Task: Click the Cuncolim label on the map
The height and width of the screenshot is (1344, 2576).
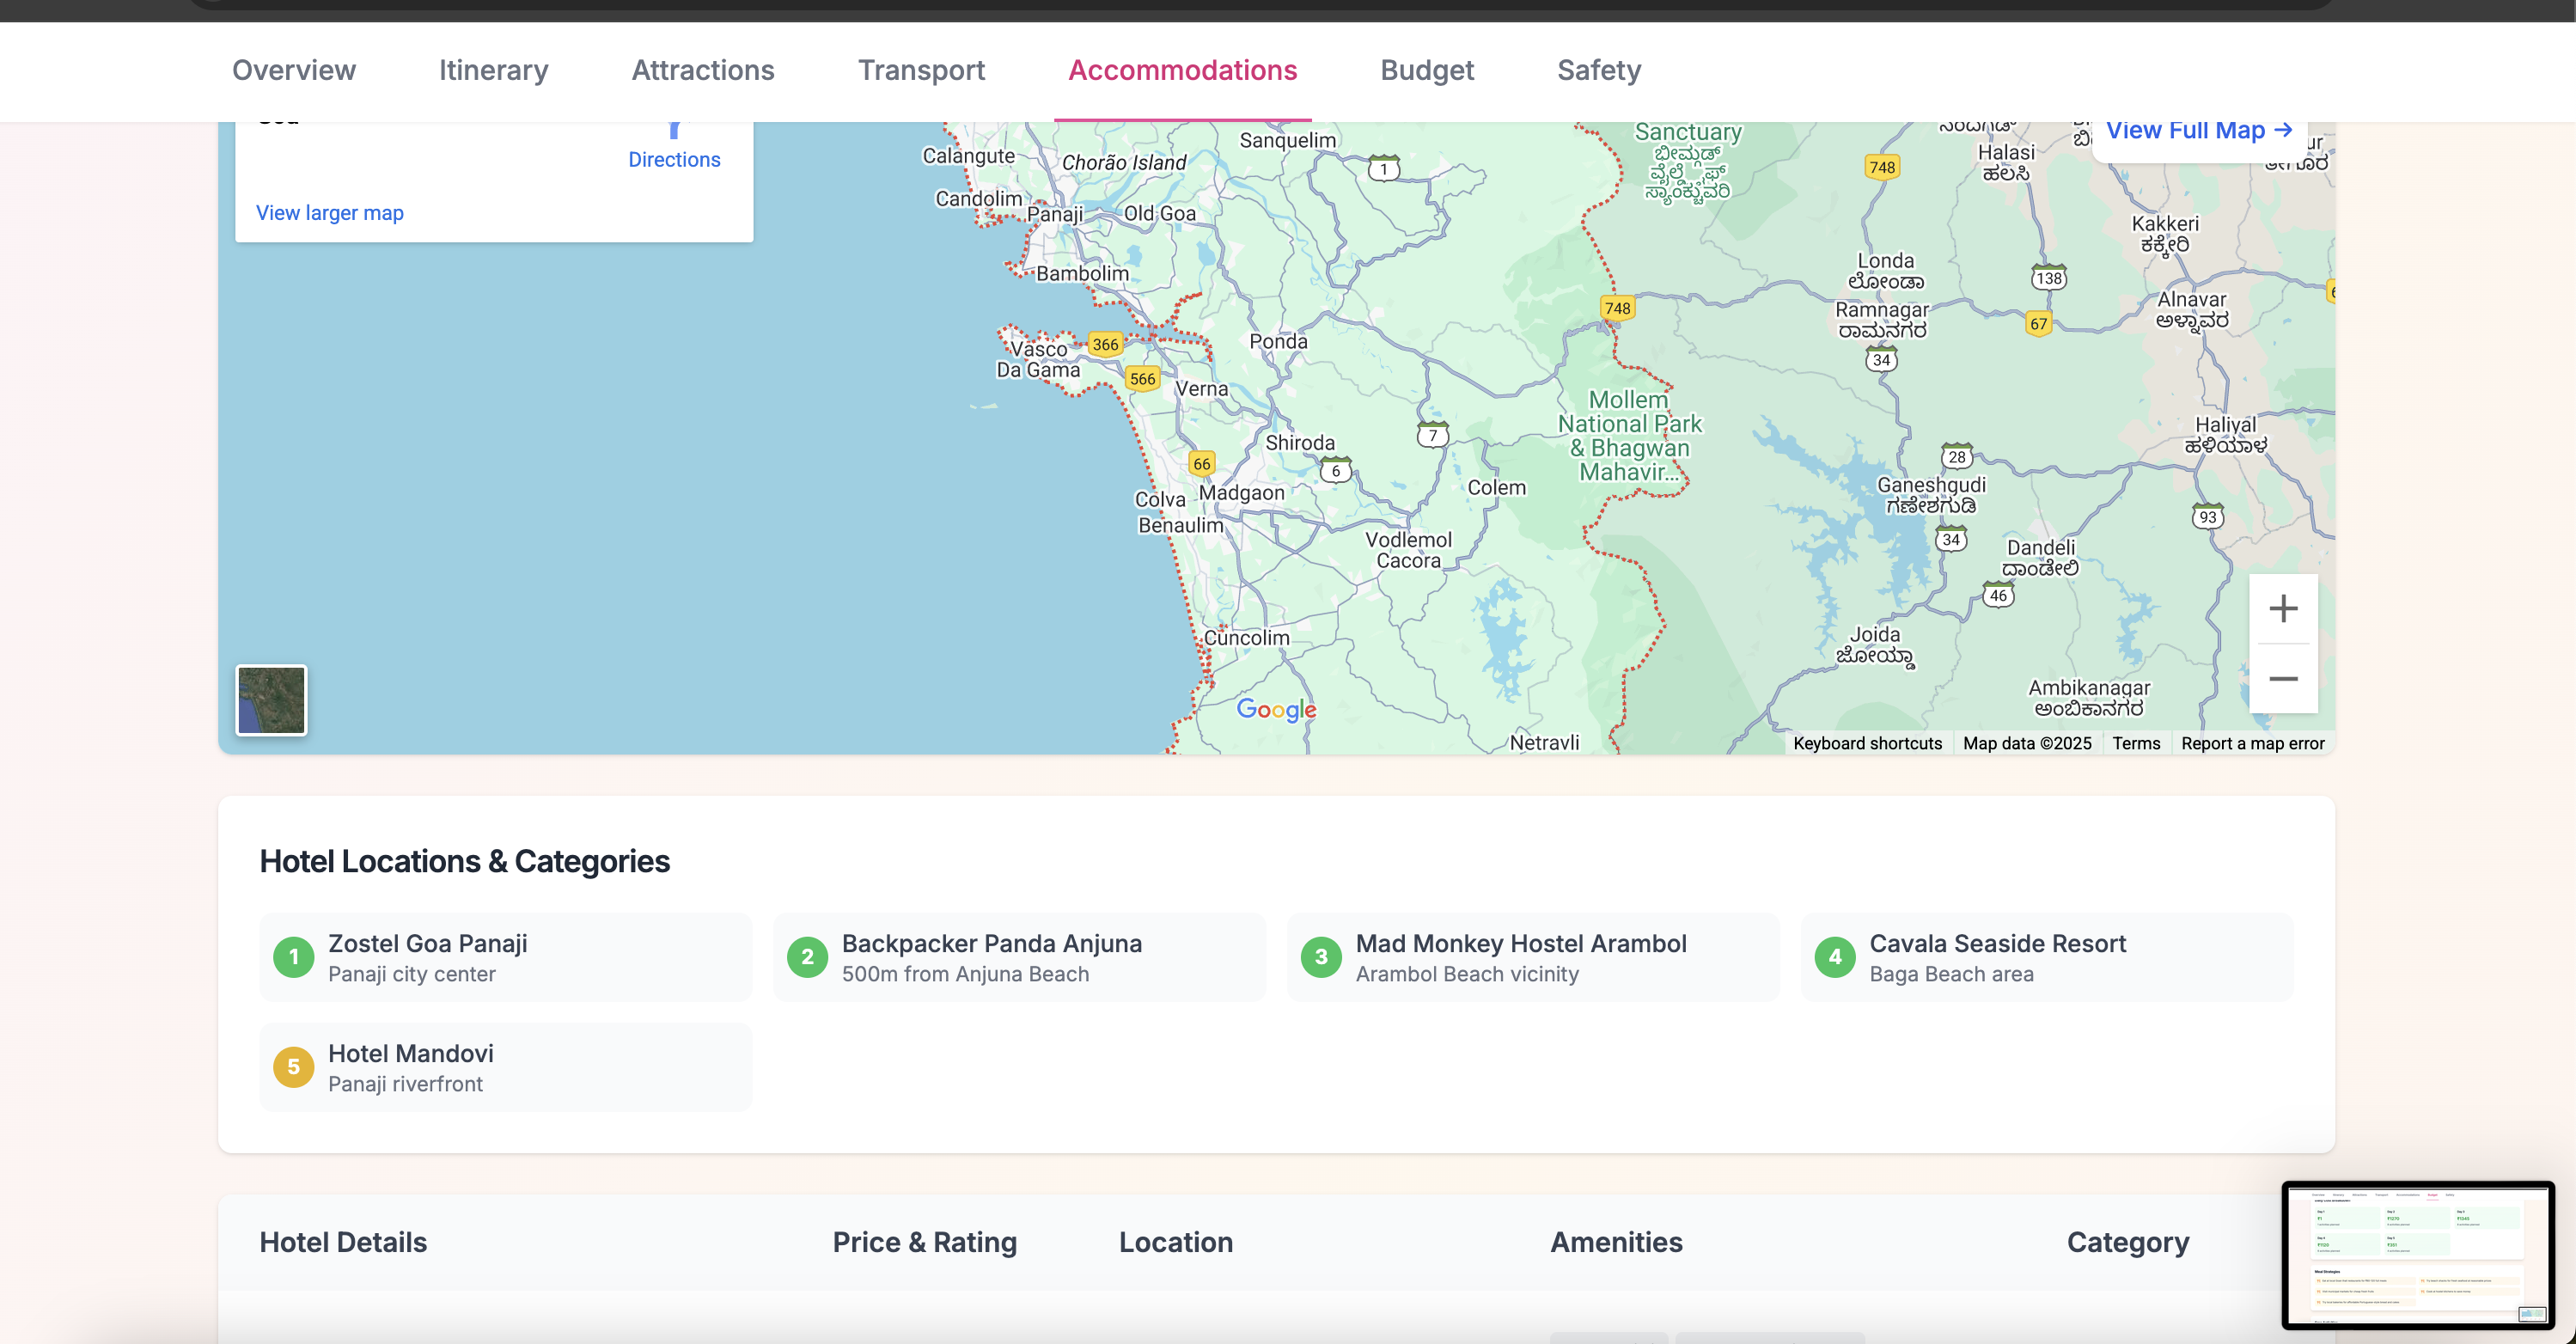Action: 1246,638
